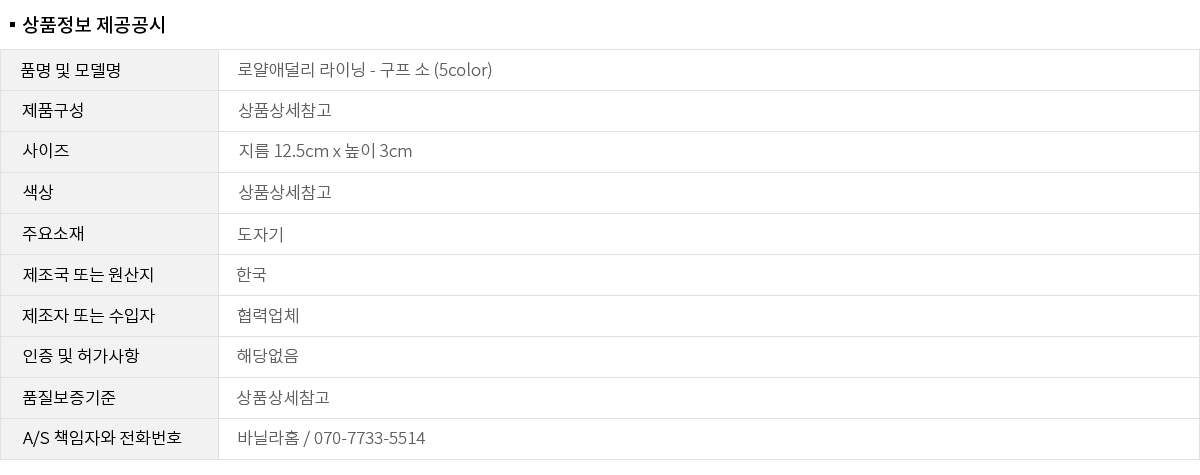Click the 해당없음 certification value
This screenshot has width=1200, height=475.
268,357
